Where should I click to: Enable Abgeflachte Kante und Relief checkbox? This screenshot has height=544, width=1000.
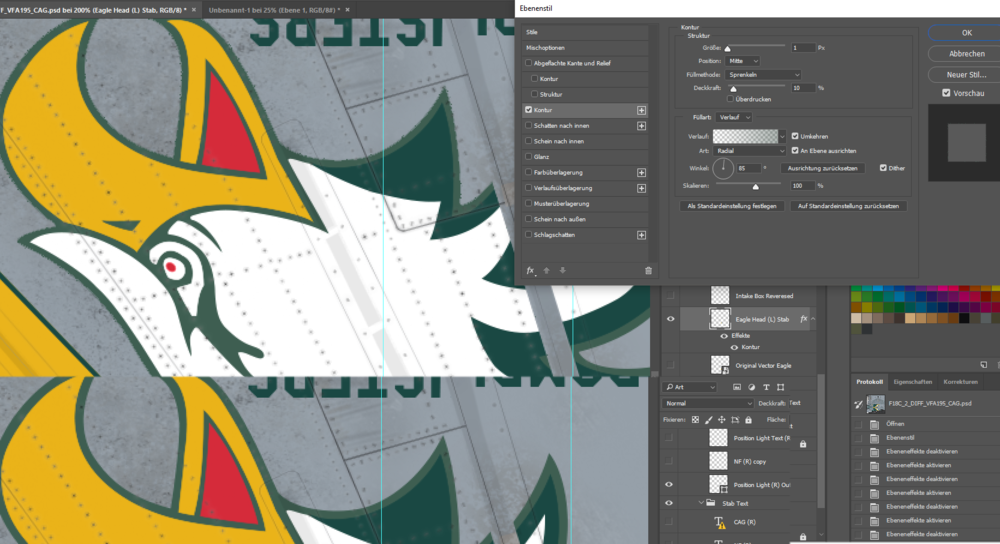pos(528,63)
